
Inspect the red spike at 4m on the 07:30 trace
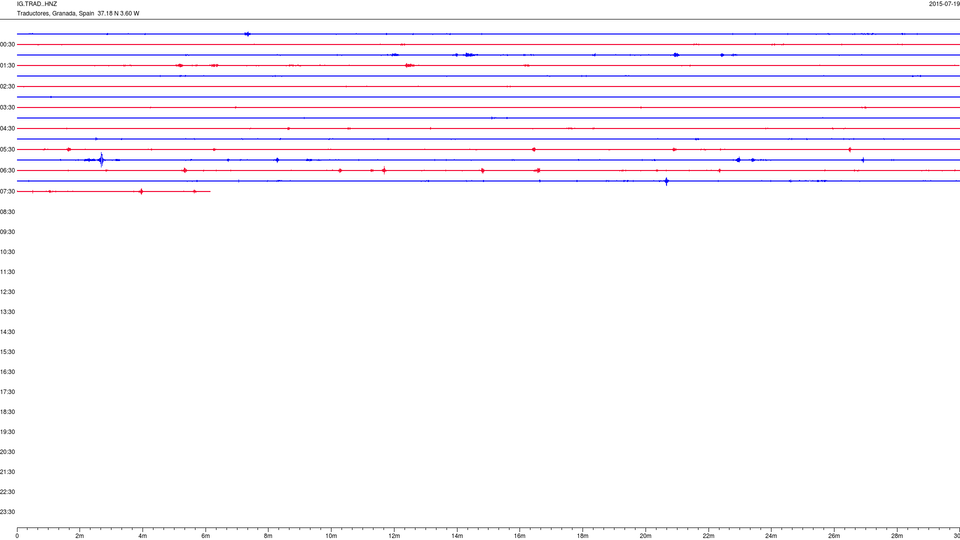point(141,192)
